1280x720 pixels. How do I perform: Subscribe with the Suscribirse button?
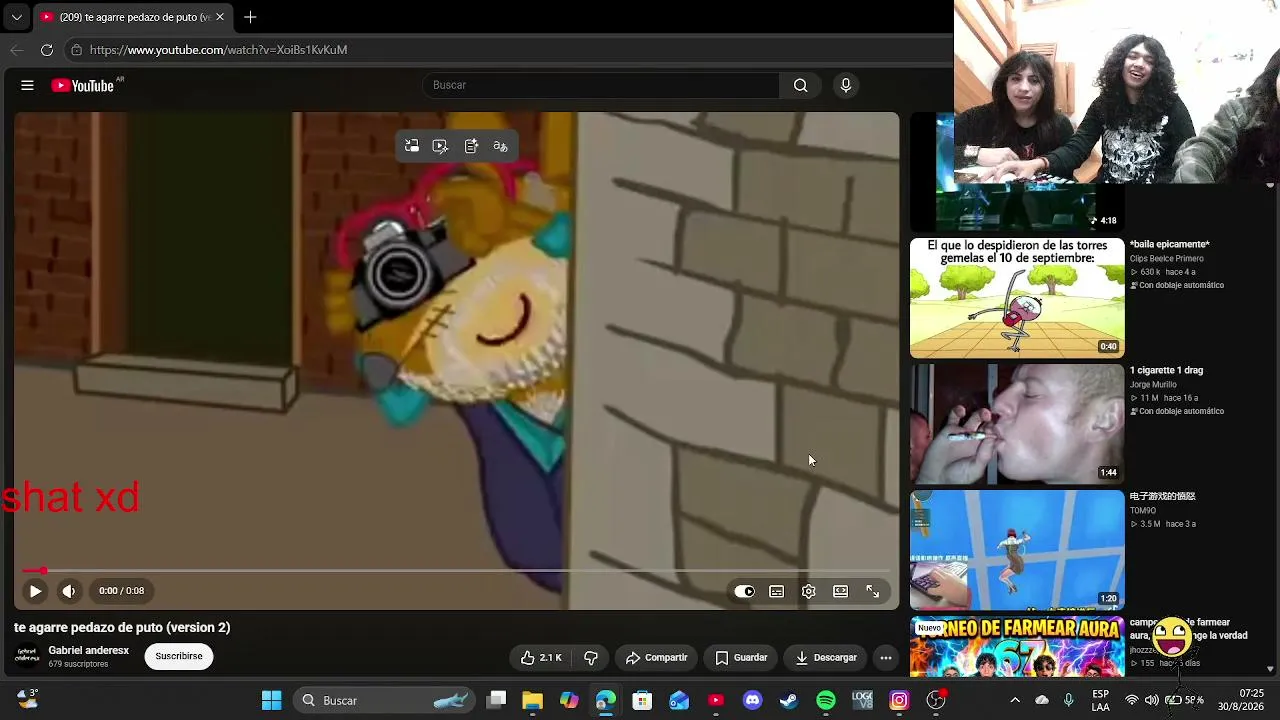point(179,656)
